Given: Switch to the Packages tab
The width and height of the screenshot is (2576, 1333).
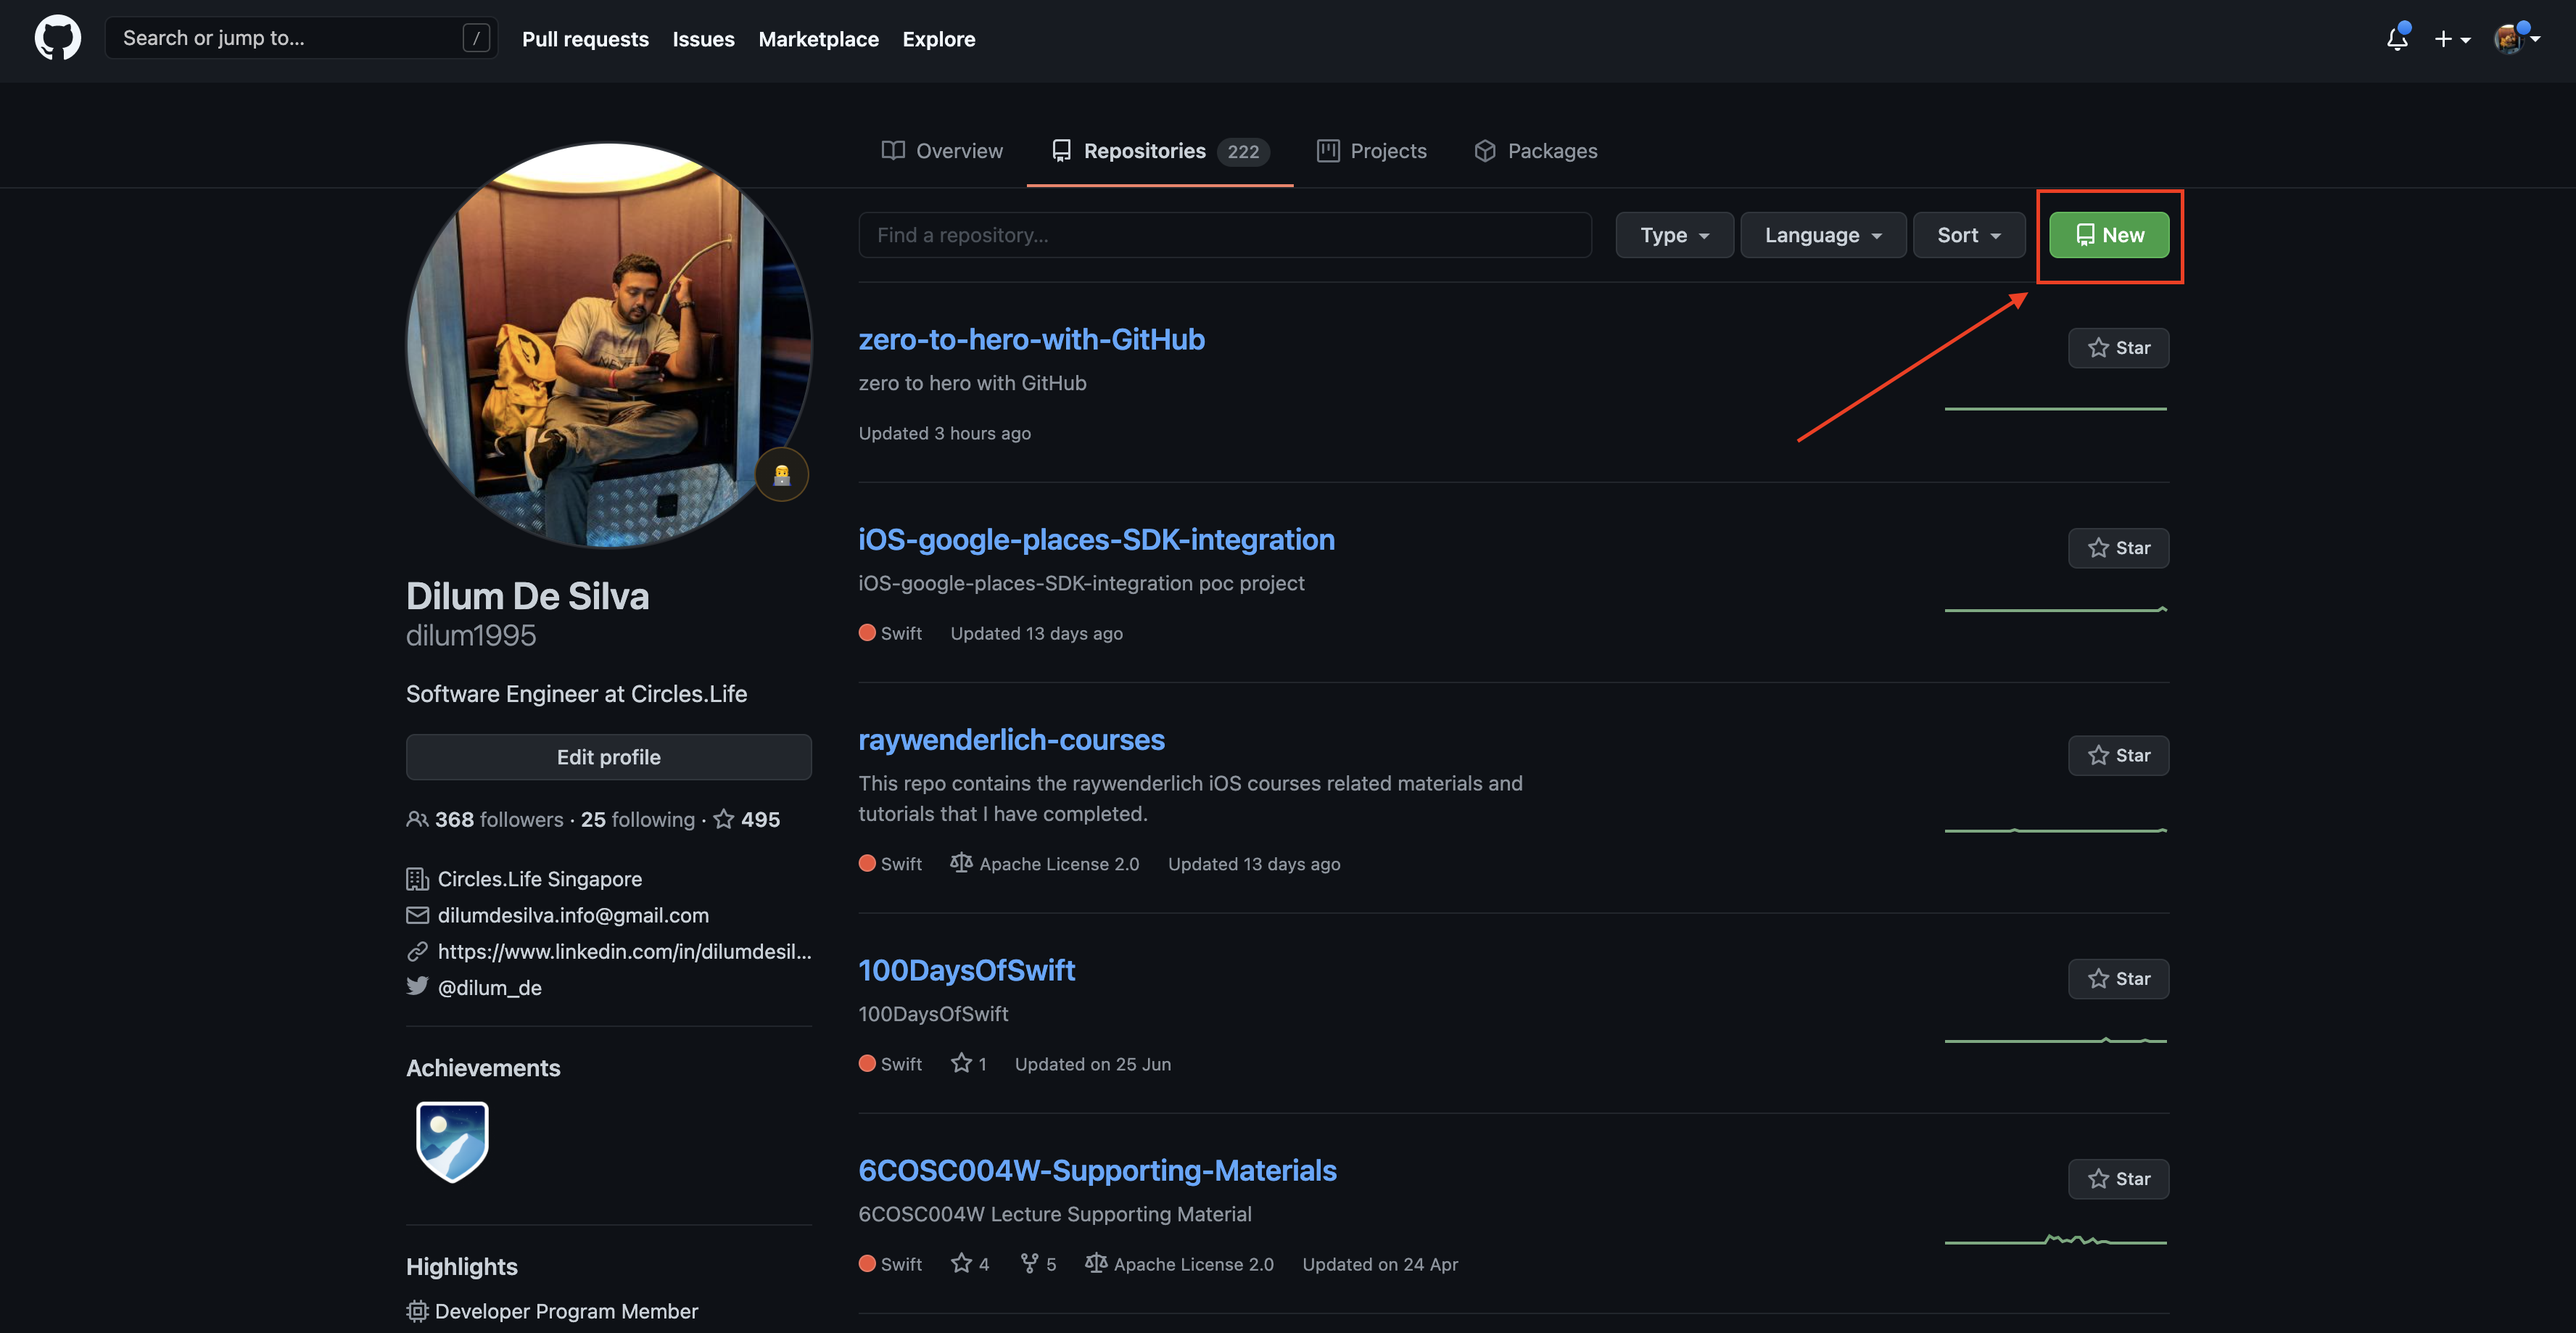Looking at the screenshot, I should coord(1535,151).
